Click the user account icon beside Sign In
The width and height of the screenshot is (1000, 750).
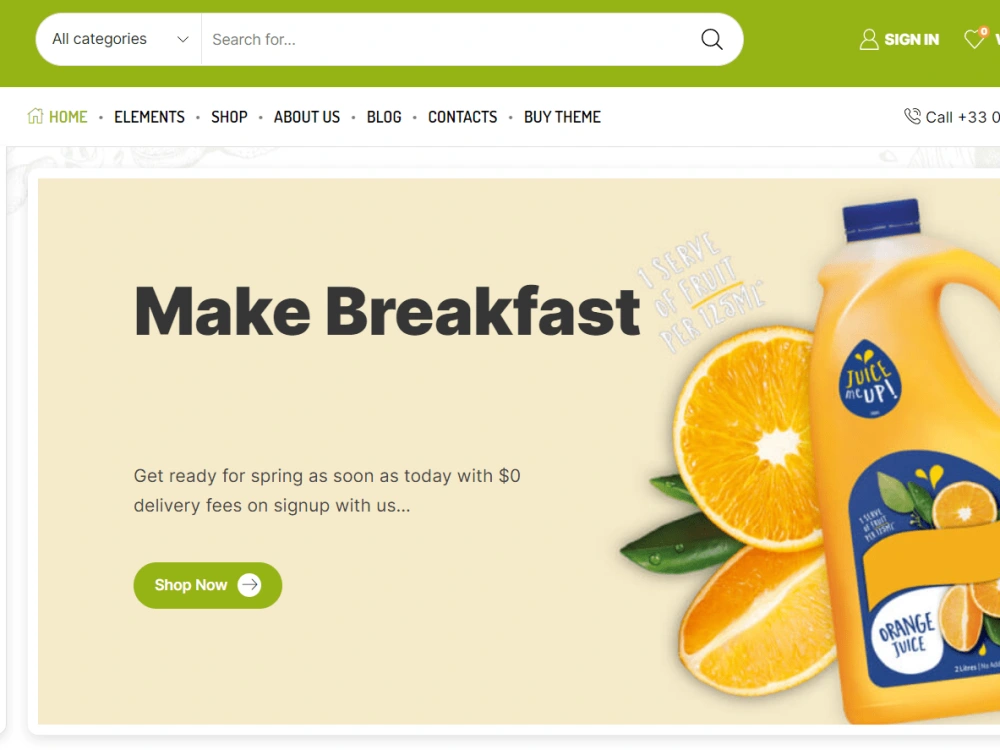coord(869,40)
